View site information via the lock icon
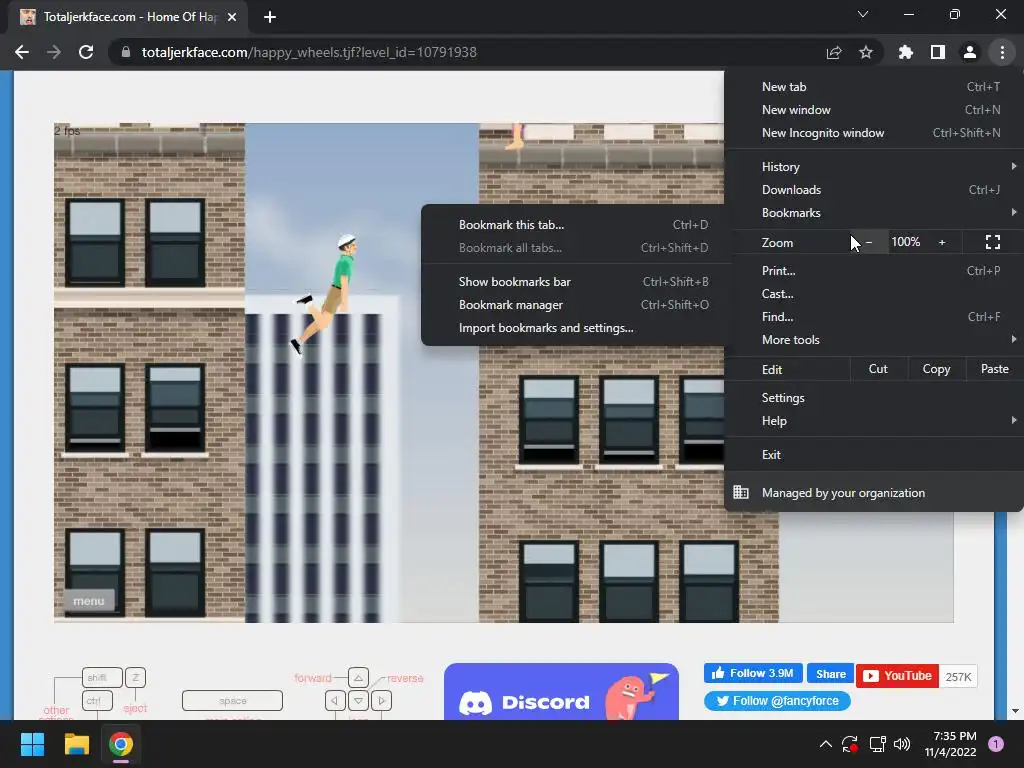This screenshot has width=1024, height=768. (126, 52)
